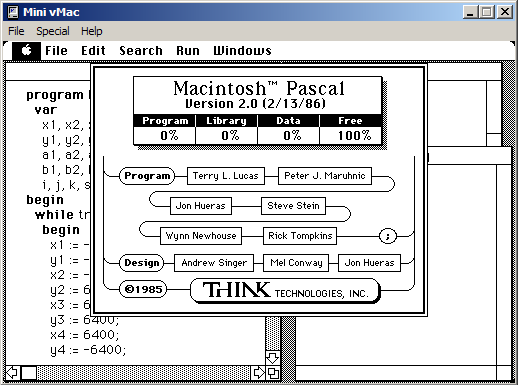
Task: Open Mini vMac Help menu
Action: 92,31
